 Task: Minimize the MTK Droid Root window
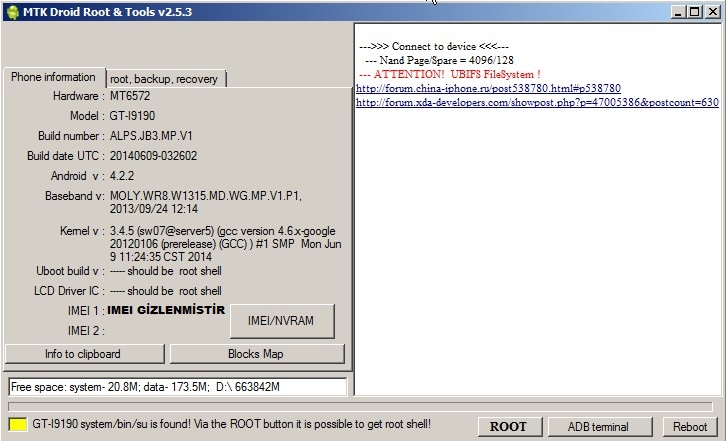pyautogui.click(x=678, y=12)
